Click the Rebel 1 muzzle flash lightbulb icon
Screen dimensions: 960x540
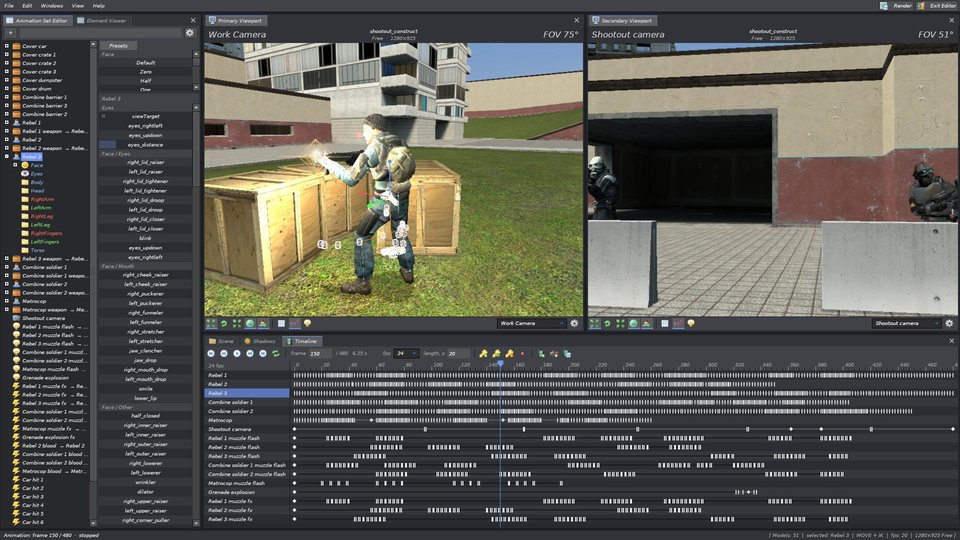pos(17,327)
